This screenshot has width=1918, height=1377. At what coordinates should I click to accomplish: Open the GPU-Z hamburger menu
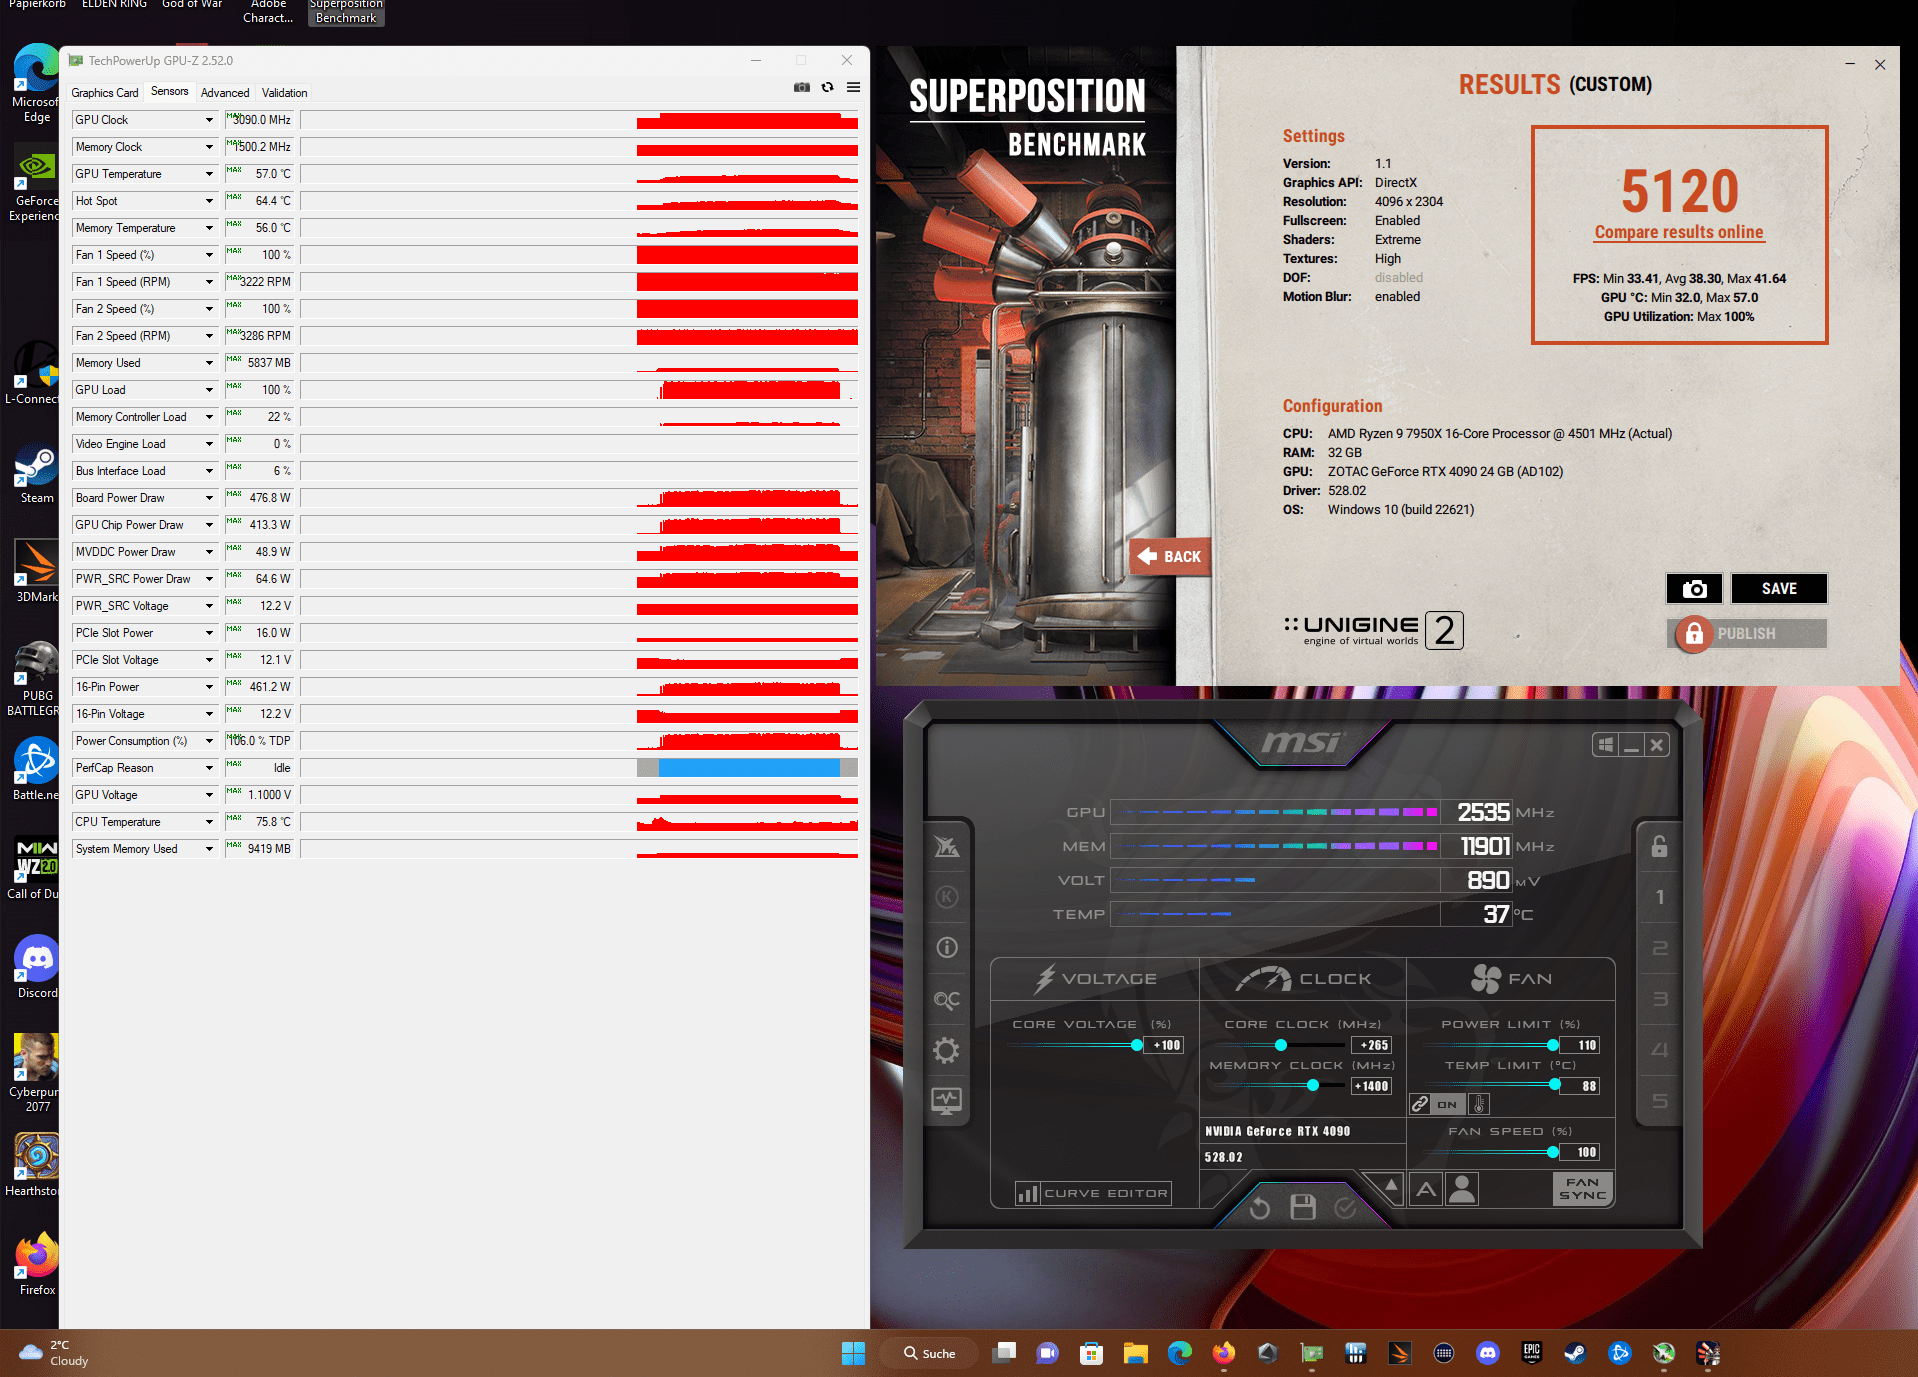[853, 88]
